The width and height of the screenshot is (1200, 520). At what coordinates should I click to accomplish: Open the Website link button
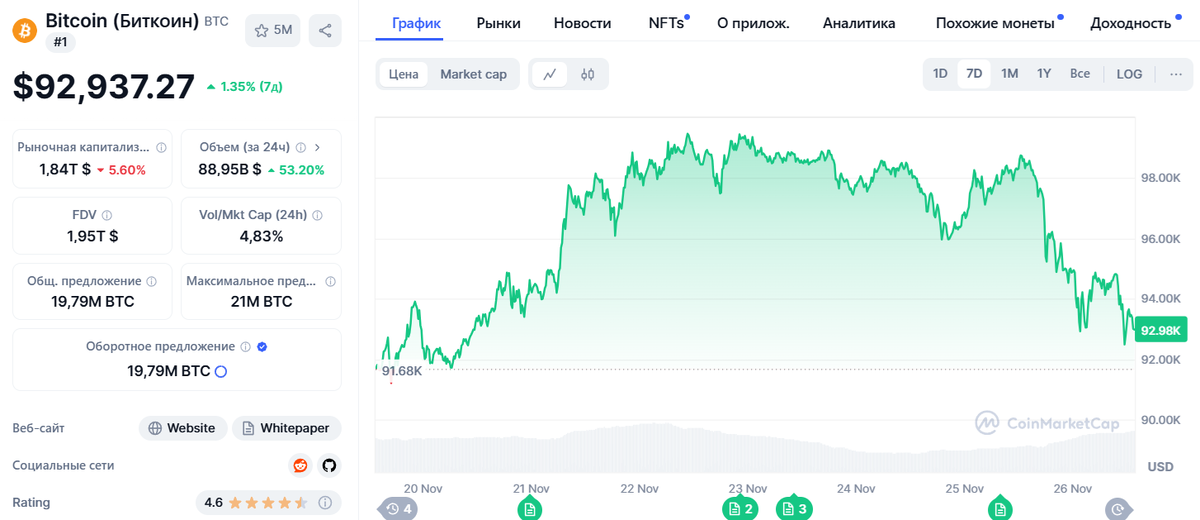[182, 428]
